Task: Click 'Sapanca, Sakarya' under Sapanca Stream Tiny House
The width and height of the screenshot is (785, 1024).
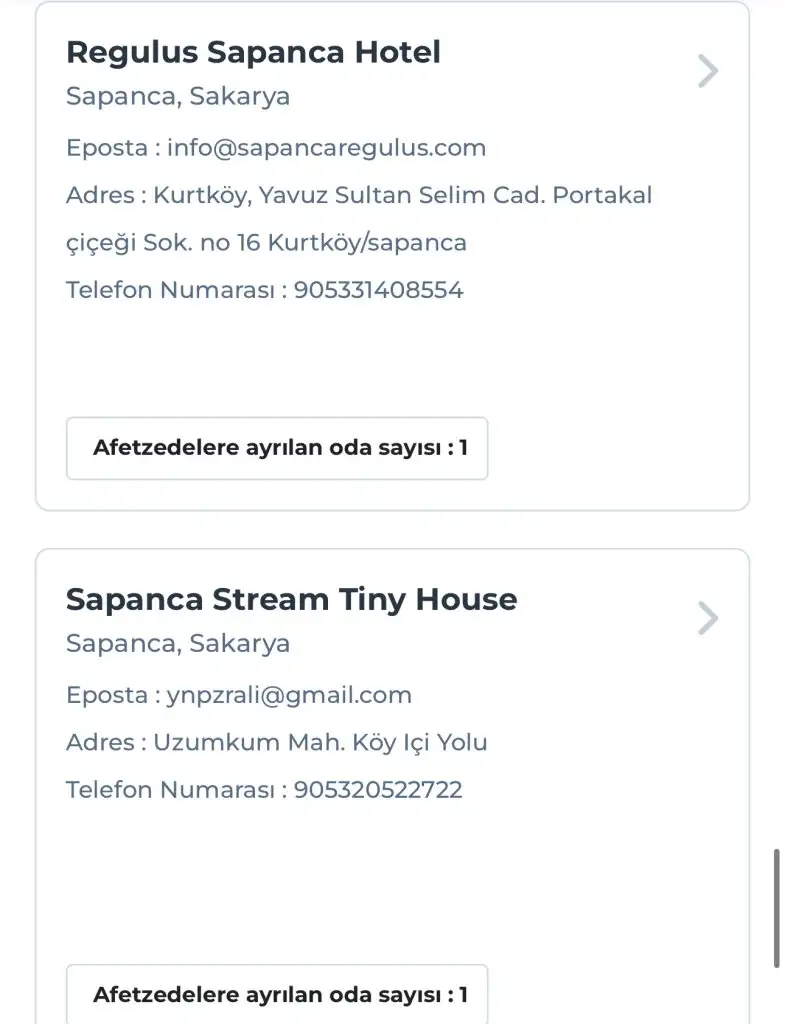Action: 178,643
